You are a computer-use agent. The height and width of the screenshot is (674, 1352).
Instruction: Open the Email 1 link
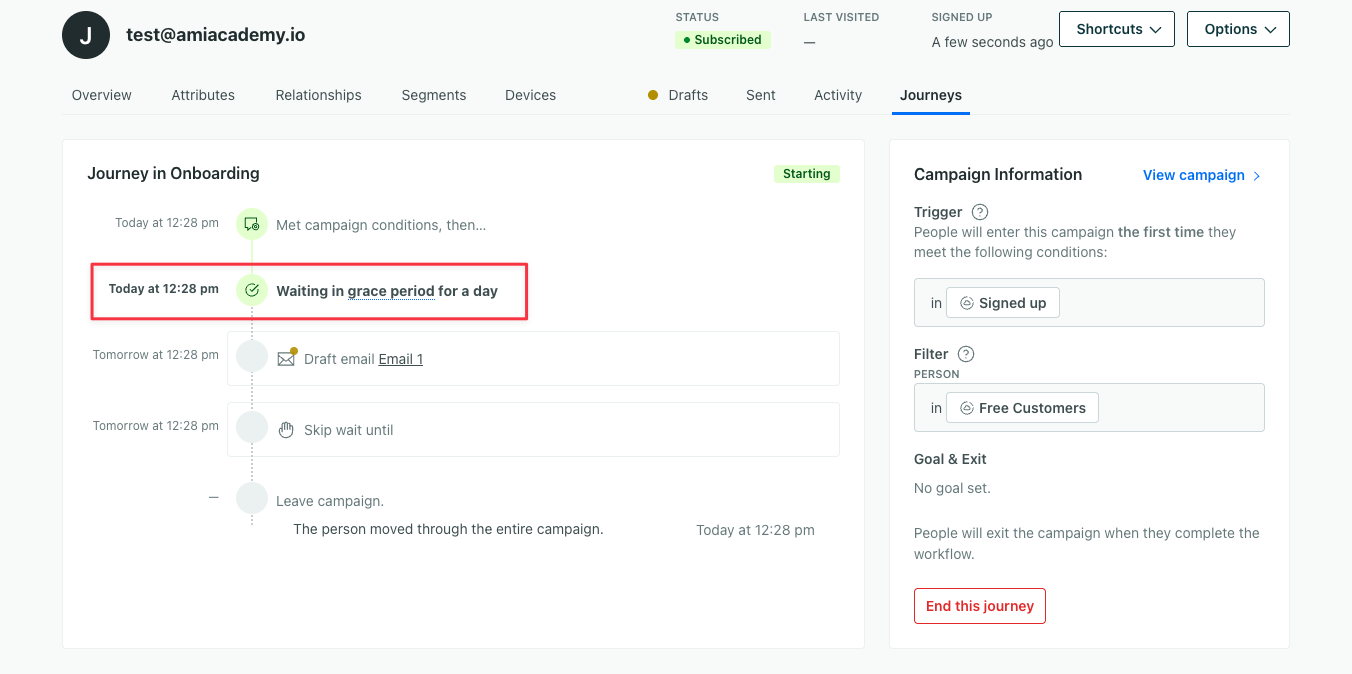[400, 358]
